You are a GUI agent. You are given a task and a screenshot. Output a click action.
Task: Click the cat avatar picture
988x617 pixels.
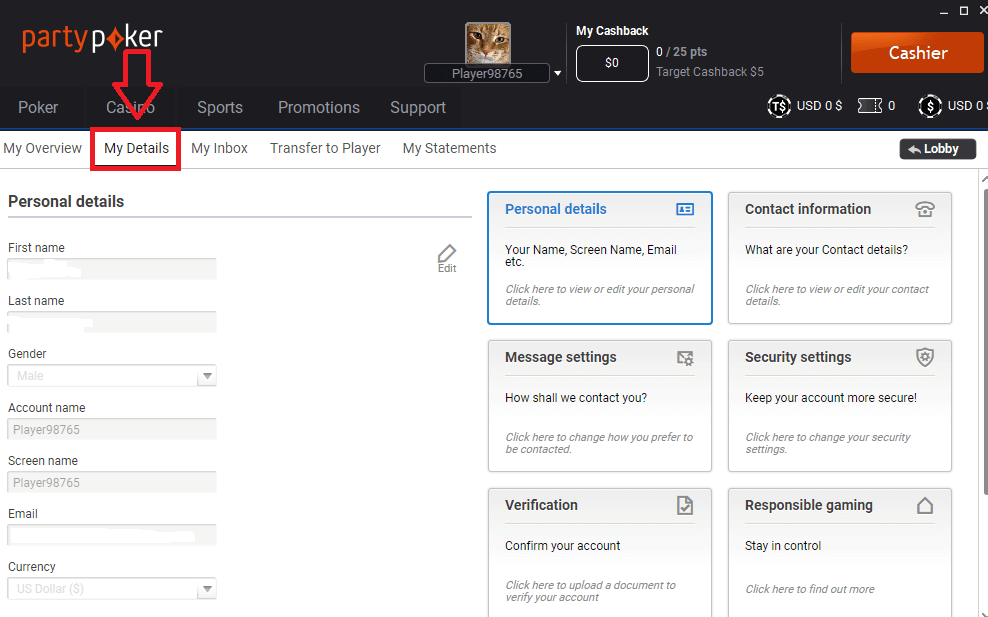pyautogui.click(x=488, y=43)
